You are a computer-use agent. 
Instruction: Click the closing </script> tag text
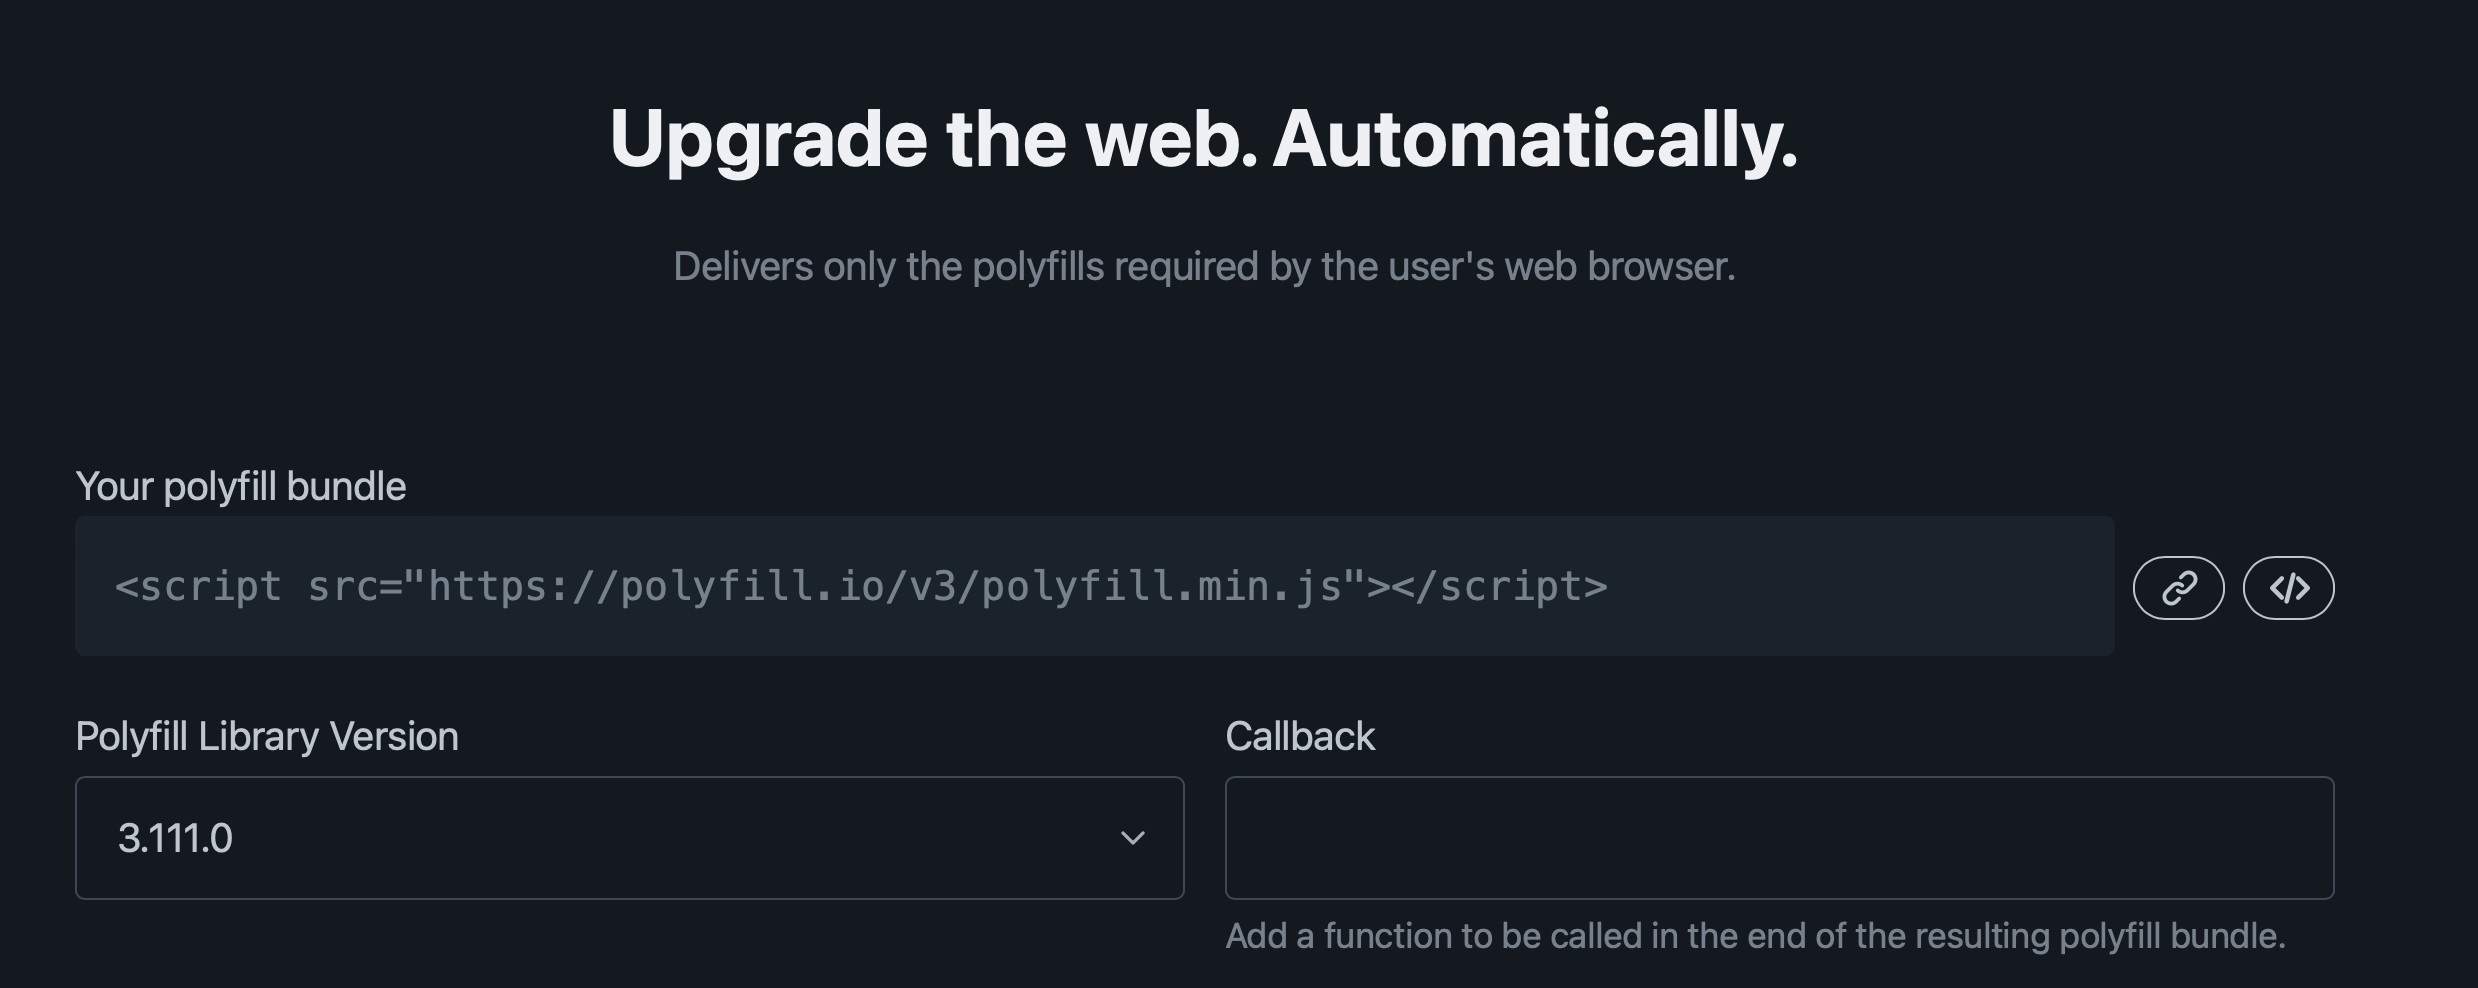[x=1499, y=586]
